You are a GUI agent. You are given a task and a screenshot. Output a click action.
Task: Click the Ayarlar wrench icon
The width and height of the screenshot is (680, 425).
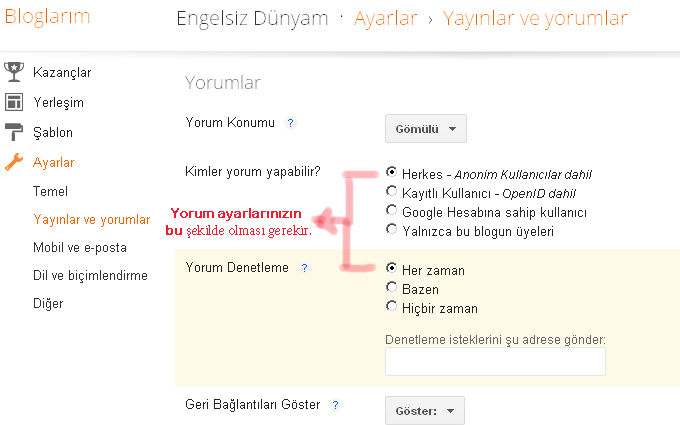pos(14,162)
